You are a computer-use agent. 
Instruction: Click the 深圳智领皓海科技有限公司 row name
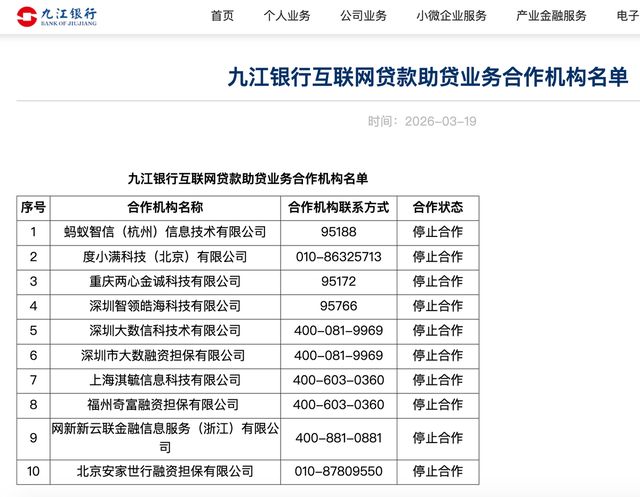tap(165, 306)
